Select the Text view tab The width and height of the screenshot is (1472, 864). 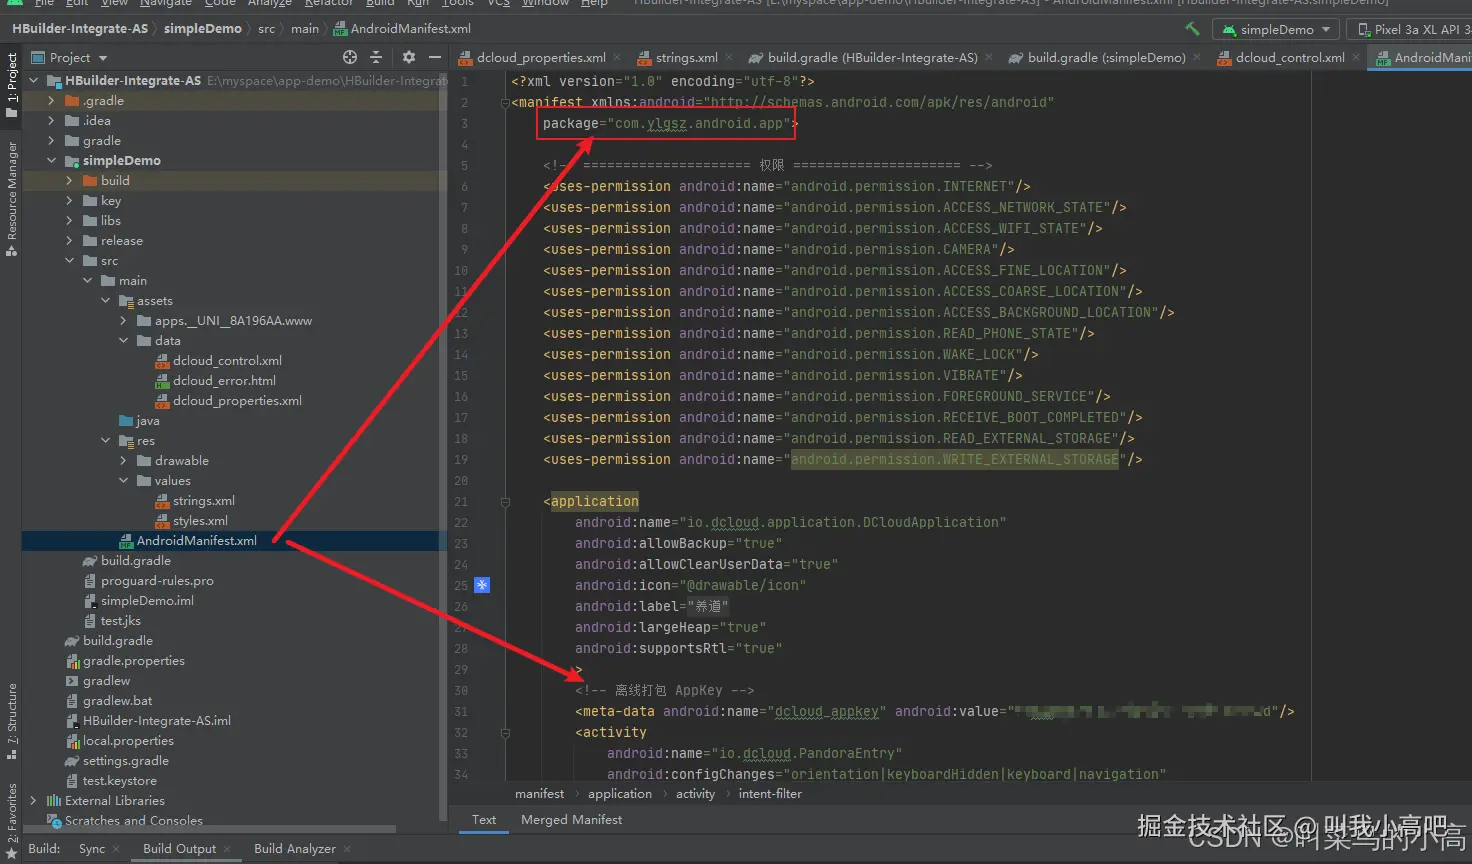click(x=484, y=820)
